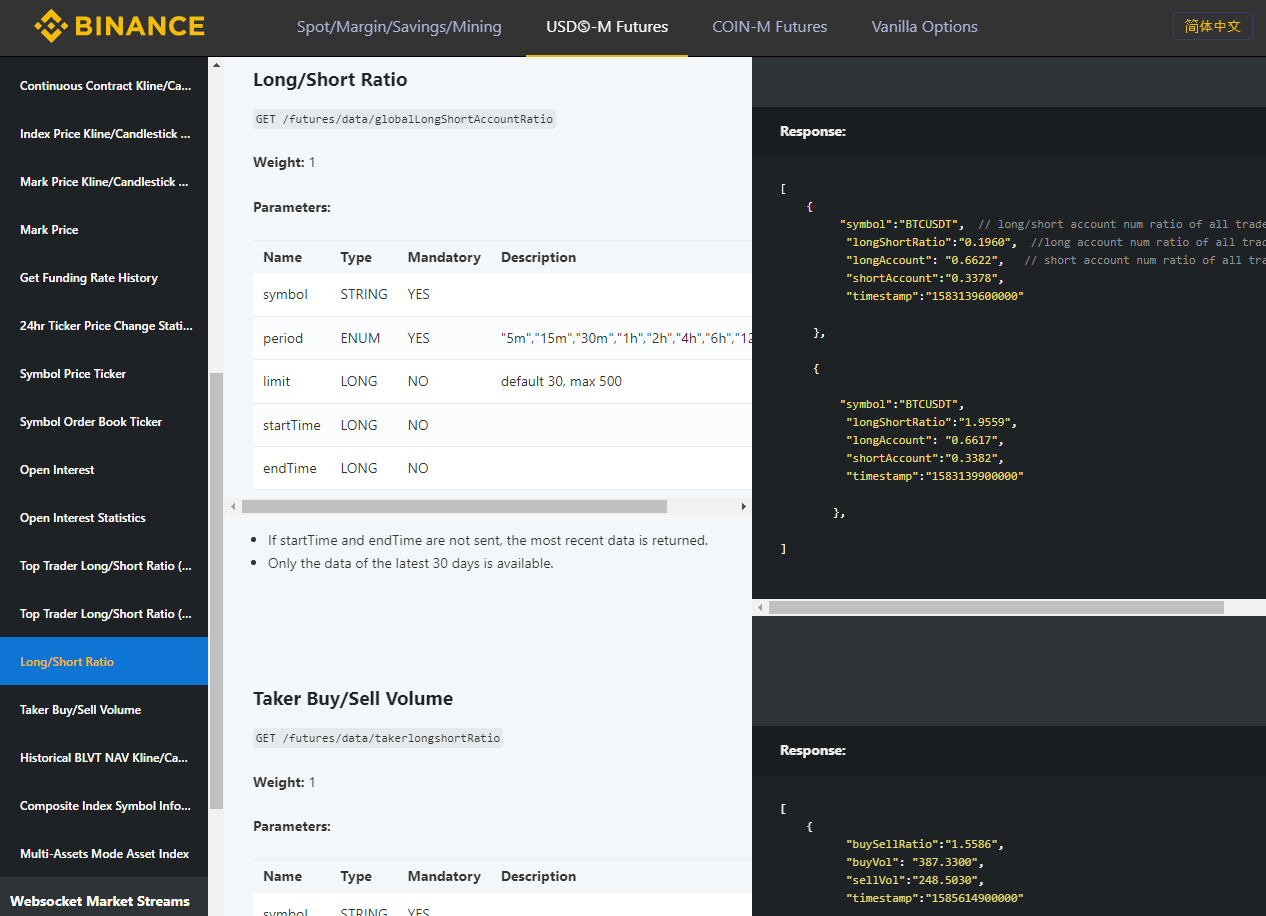The width and height of the screenshot is (1266, 916).
Task: Click the 'startTime' parameter cell
Action: point(292,425)
